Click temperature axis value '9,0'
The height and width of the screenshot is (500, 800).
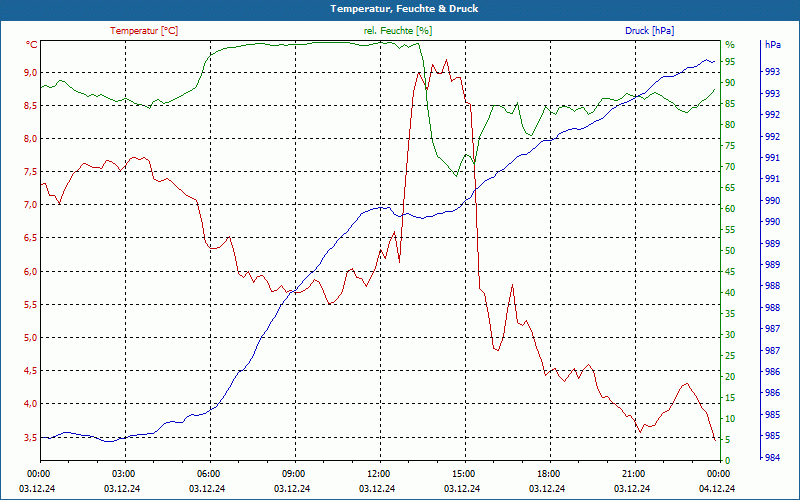pyautogui.click(x=31, y=72)
